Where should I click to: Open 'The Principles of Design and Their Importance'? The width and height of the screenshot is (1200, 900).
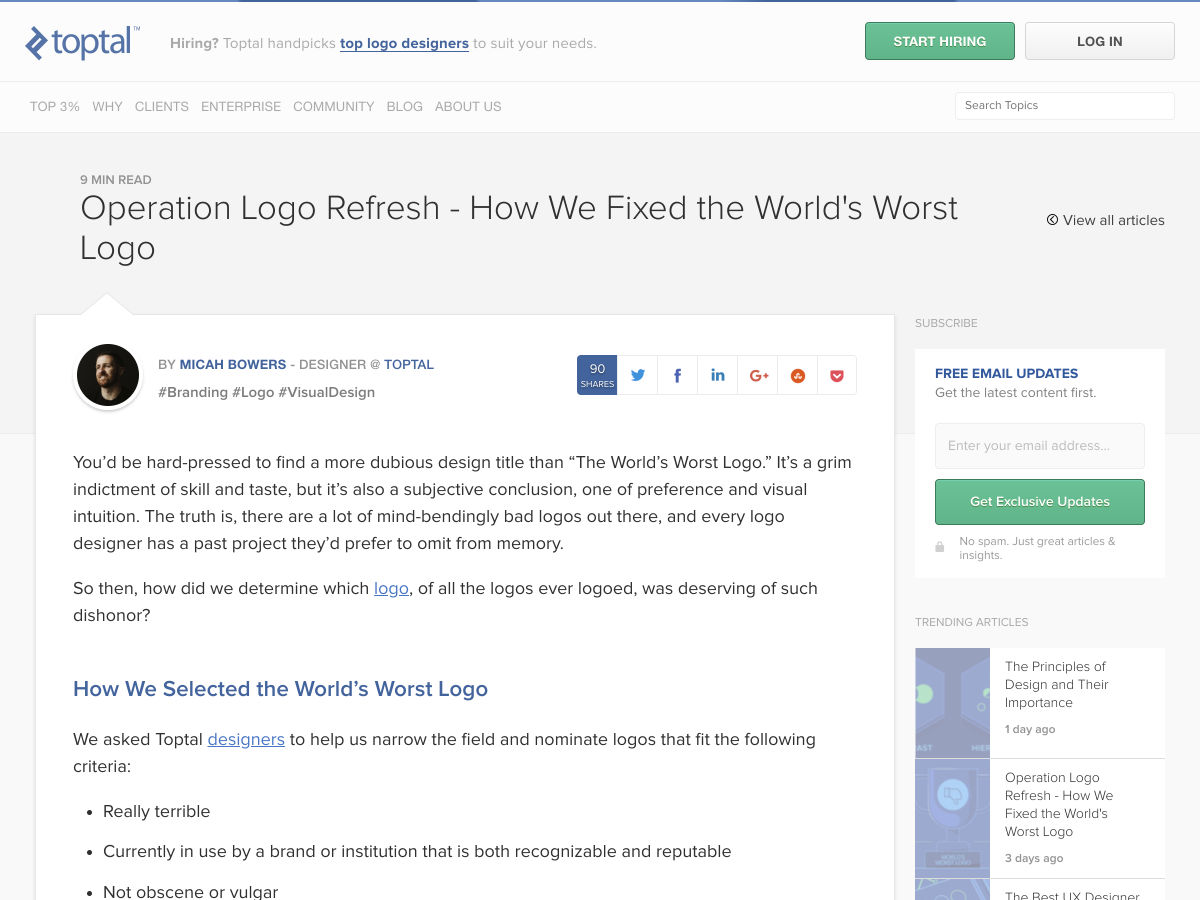1057,684
